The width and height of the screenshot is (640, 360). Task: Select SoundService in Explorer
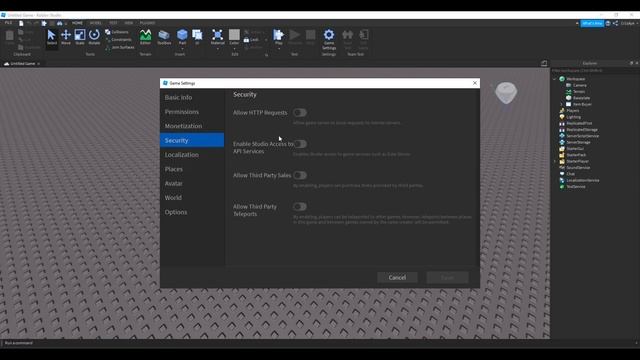575,168
